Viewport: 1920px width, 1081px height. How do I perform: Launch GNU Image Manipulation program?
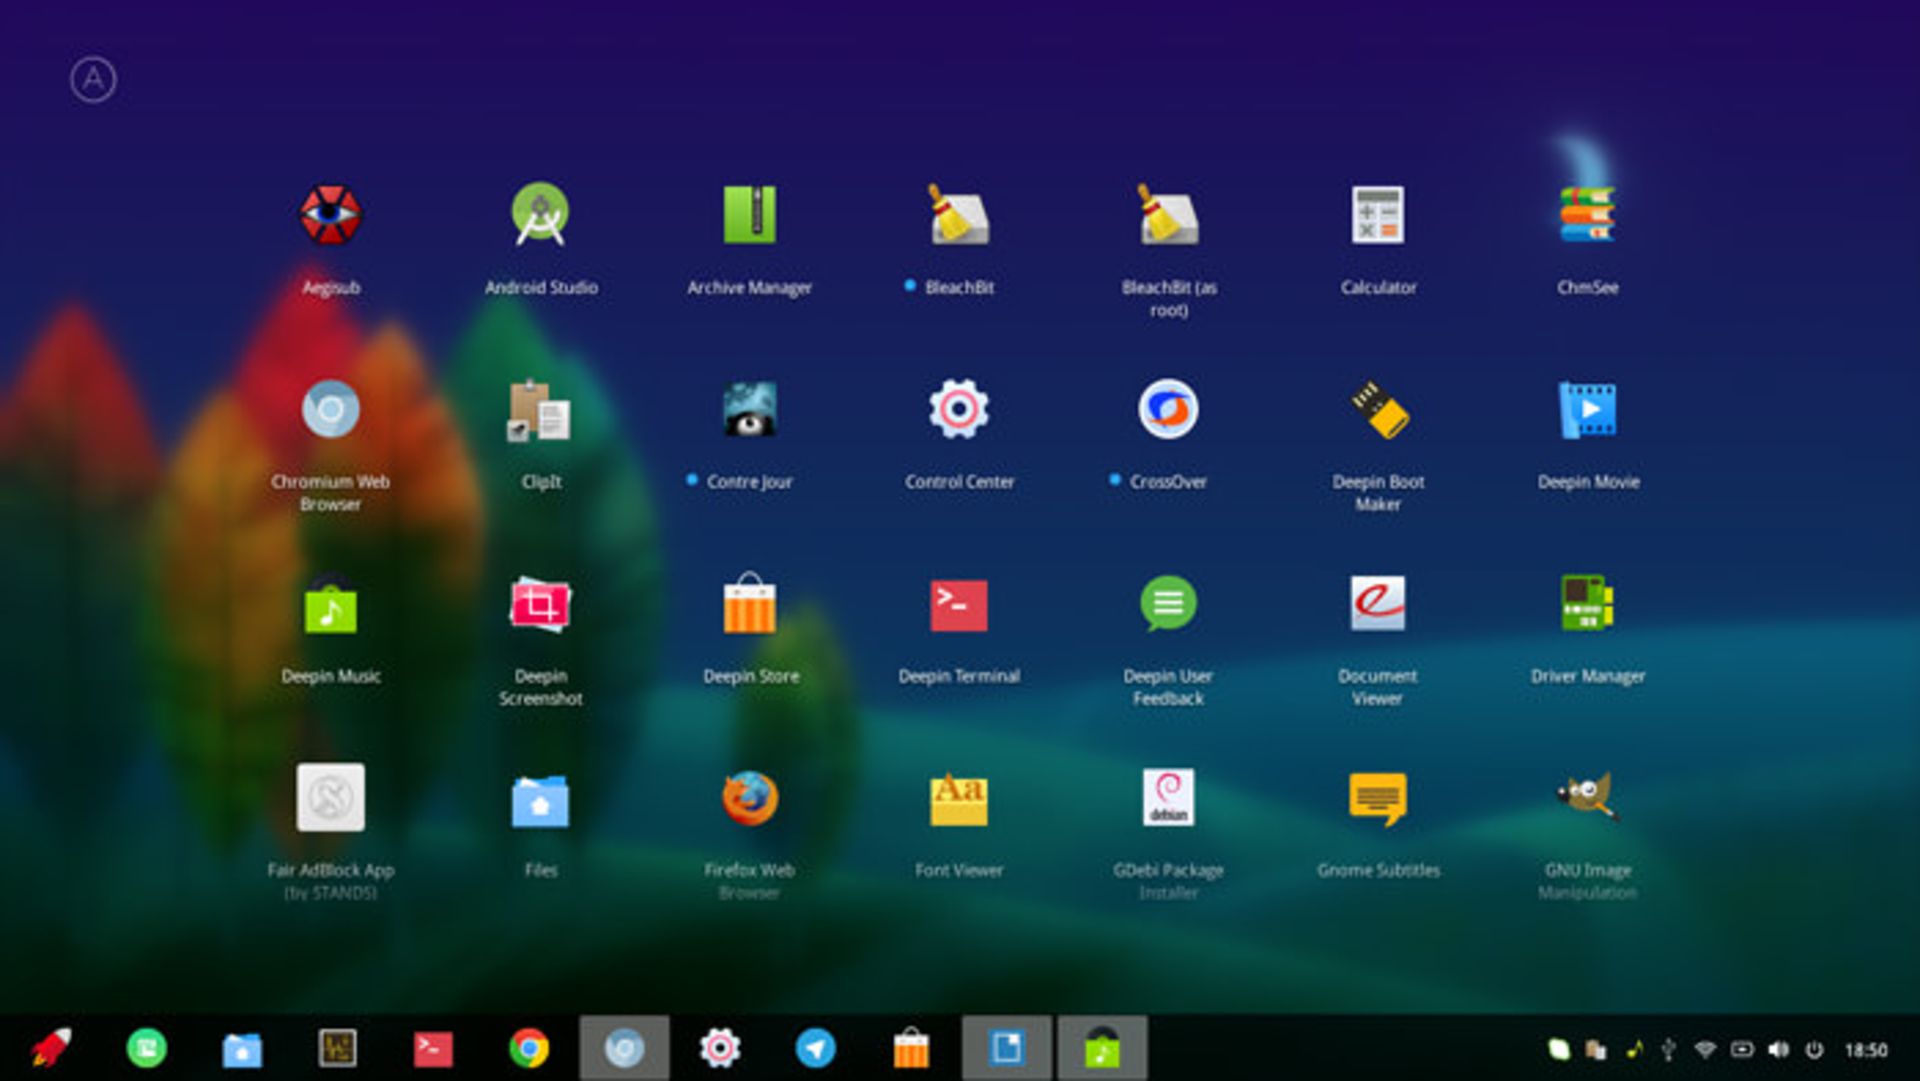[1587, 800]
